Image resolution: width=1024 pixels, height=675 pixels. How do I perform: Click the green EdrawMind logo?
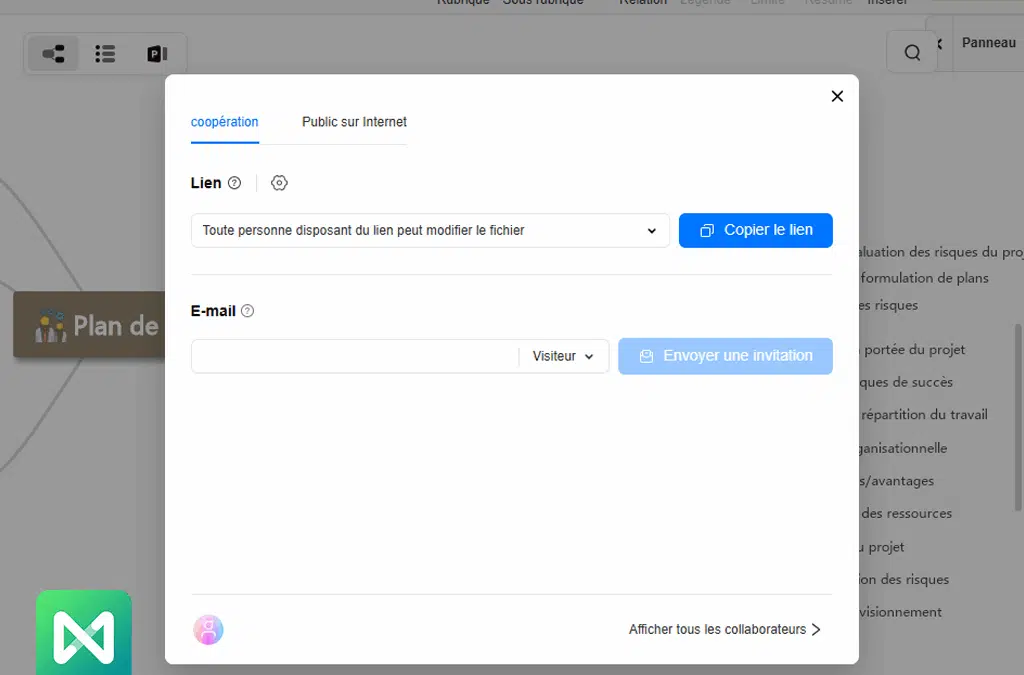click(x=84, y=632)
